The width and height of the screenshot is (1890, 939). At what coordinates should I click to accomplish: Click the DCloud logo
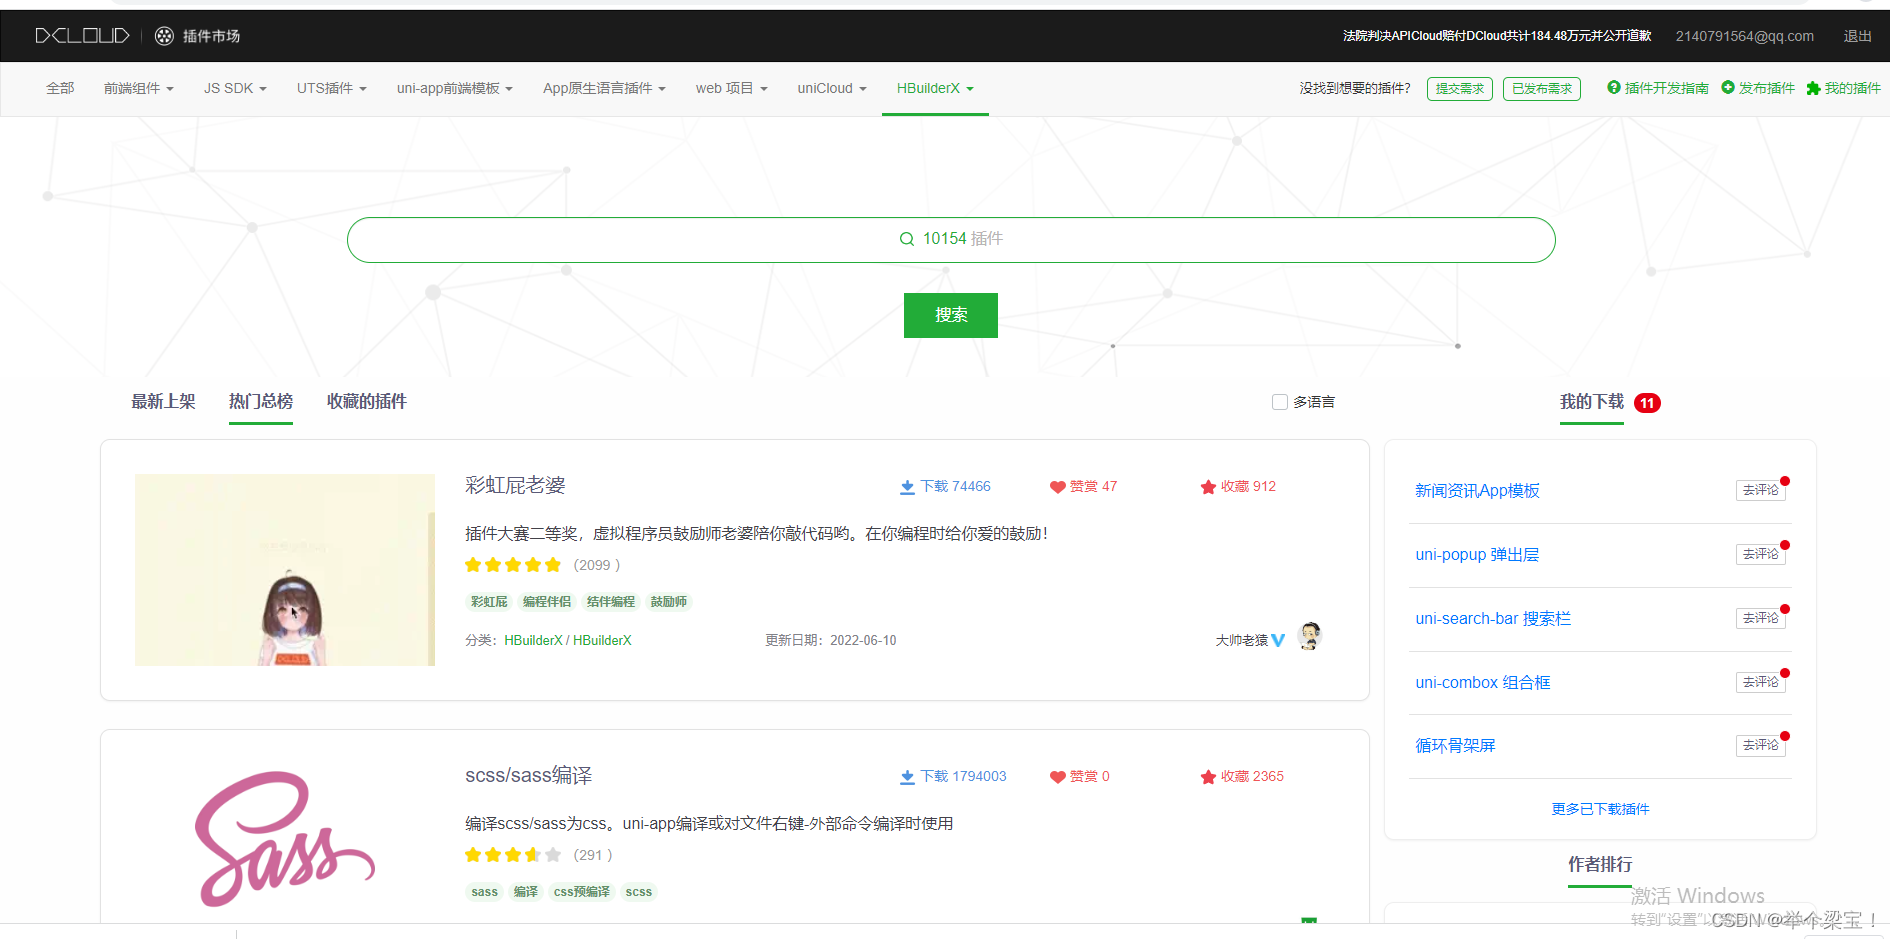[x=83, y=36]
